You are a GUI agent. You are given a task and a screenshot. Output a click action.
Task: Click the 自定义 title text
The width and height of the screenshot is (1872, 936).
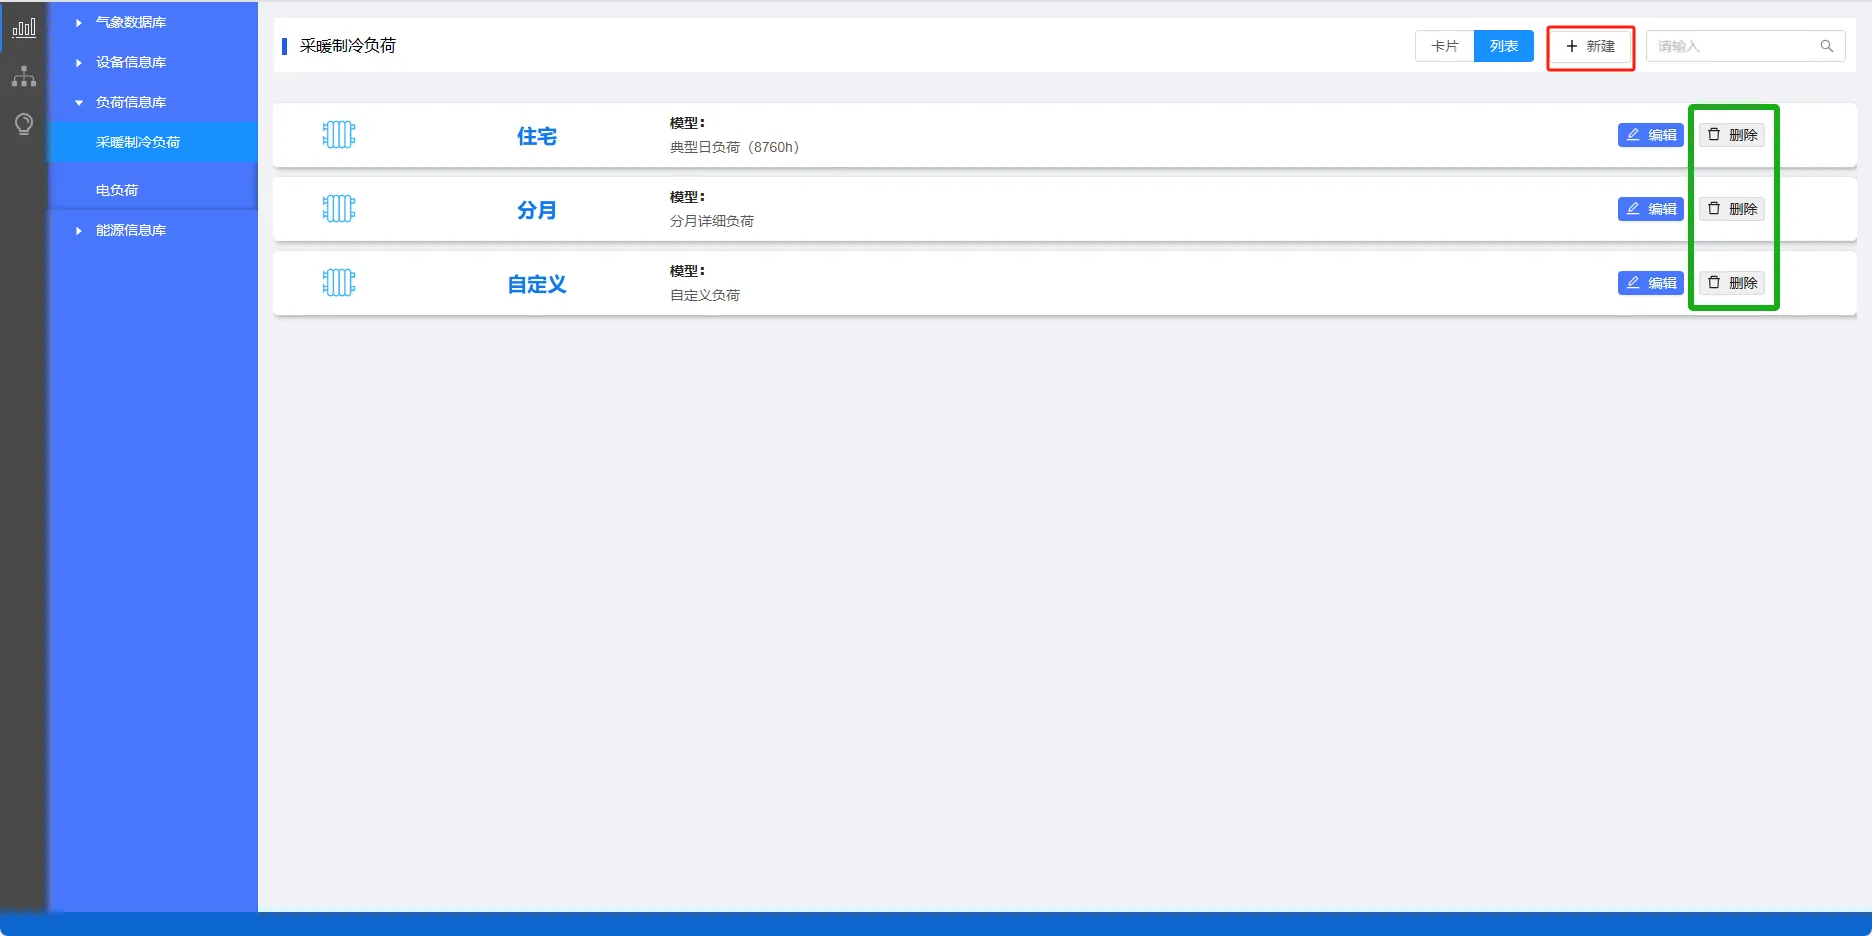coord(537,284)
